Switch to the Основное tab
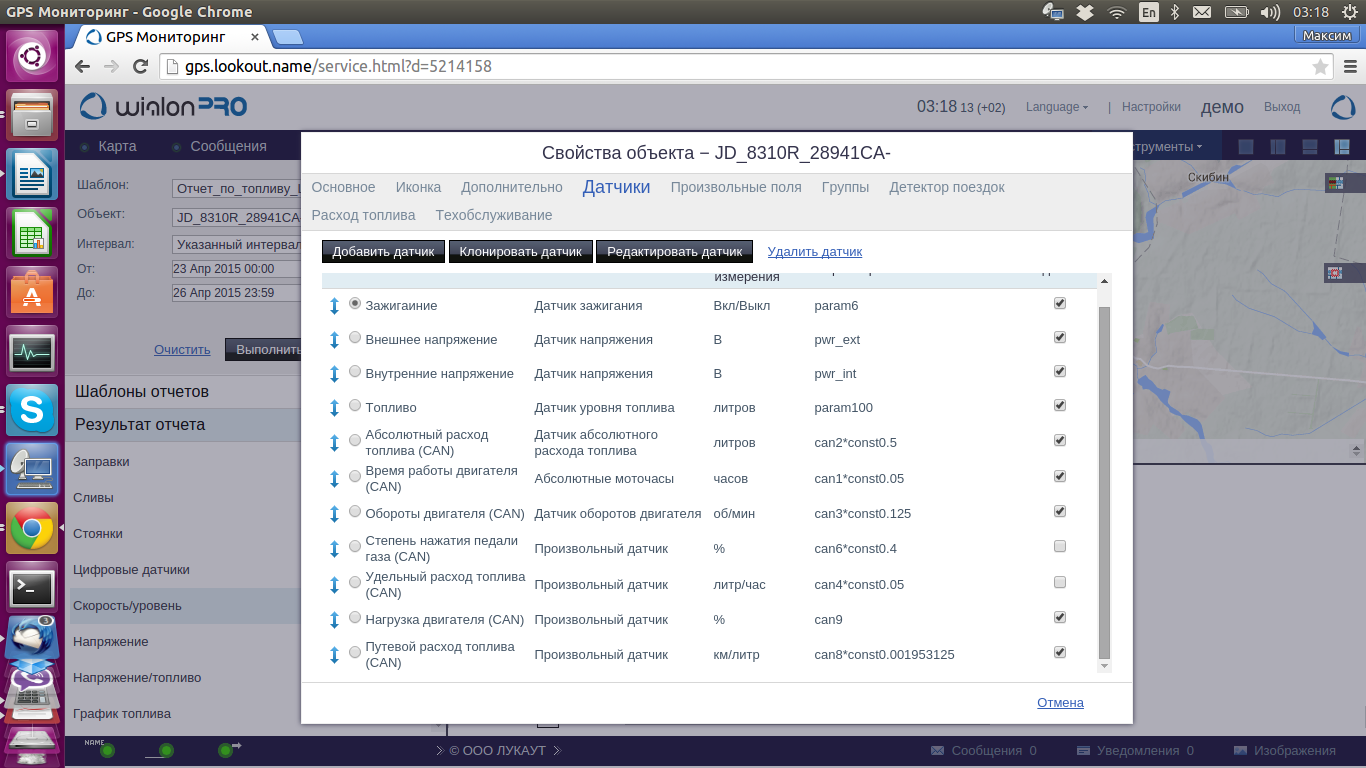This screenshot has height=768, width=1366. 343,187
